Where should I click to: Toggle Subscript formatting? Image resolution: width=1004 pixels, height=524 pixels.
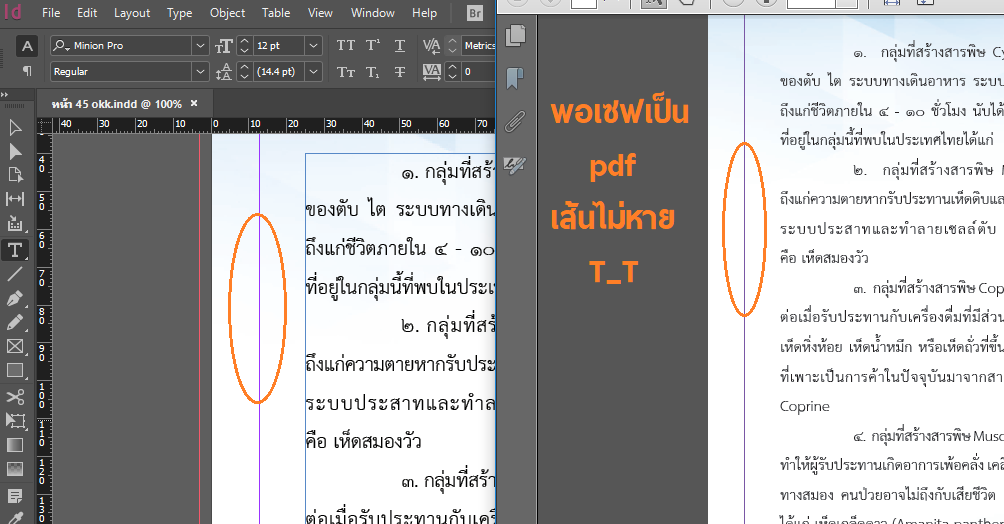373,72
